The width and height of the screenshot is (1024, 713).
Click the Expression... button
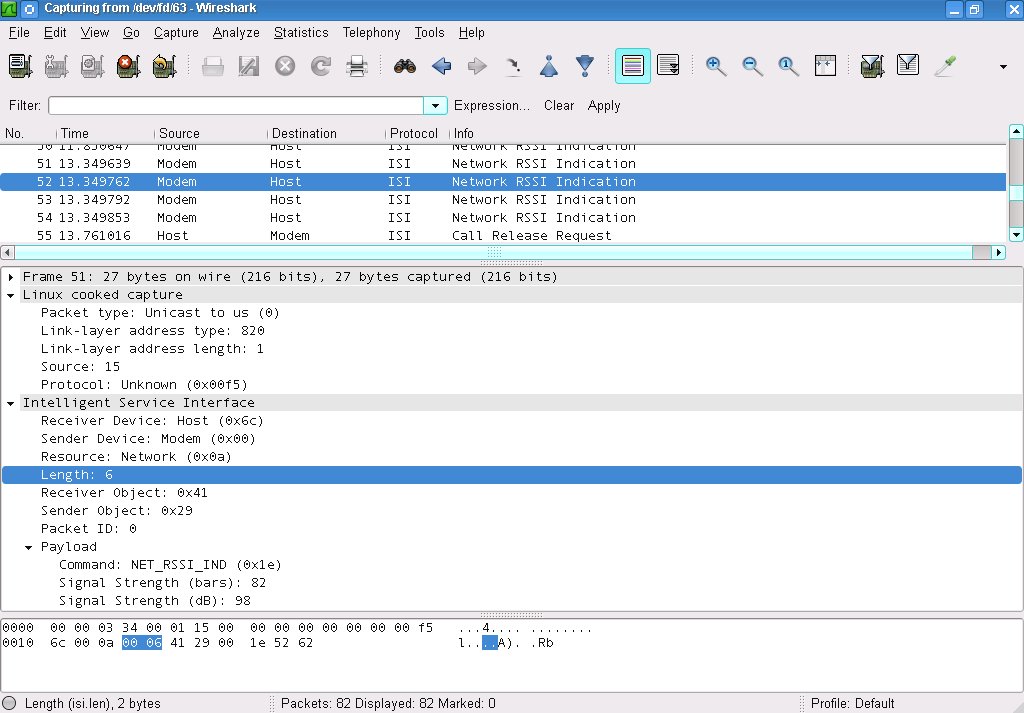pyautogui.click(x=491, y=106)
